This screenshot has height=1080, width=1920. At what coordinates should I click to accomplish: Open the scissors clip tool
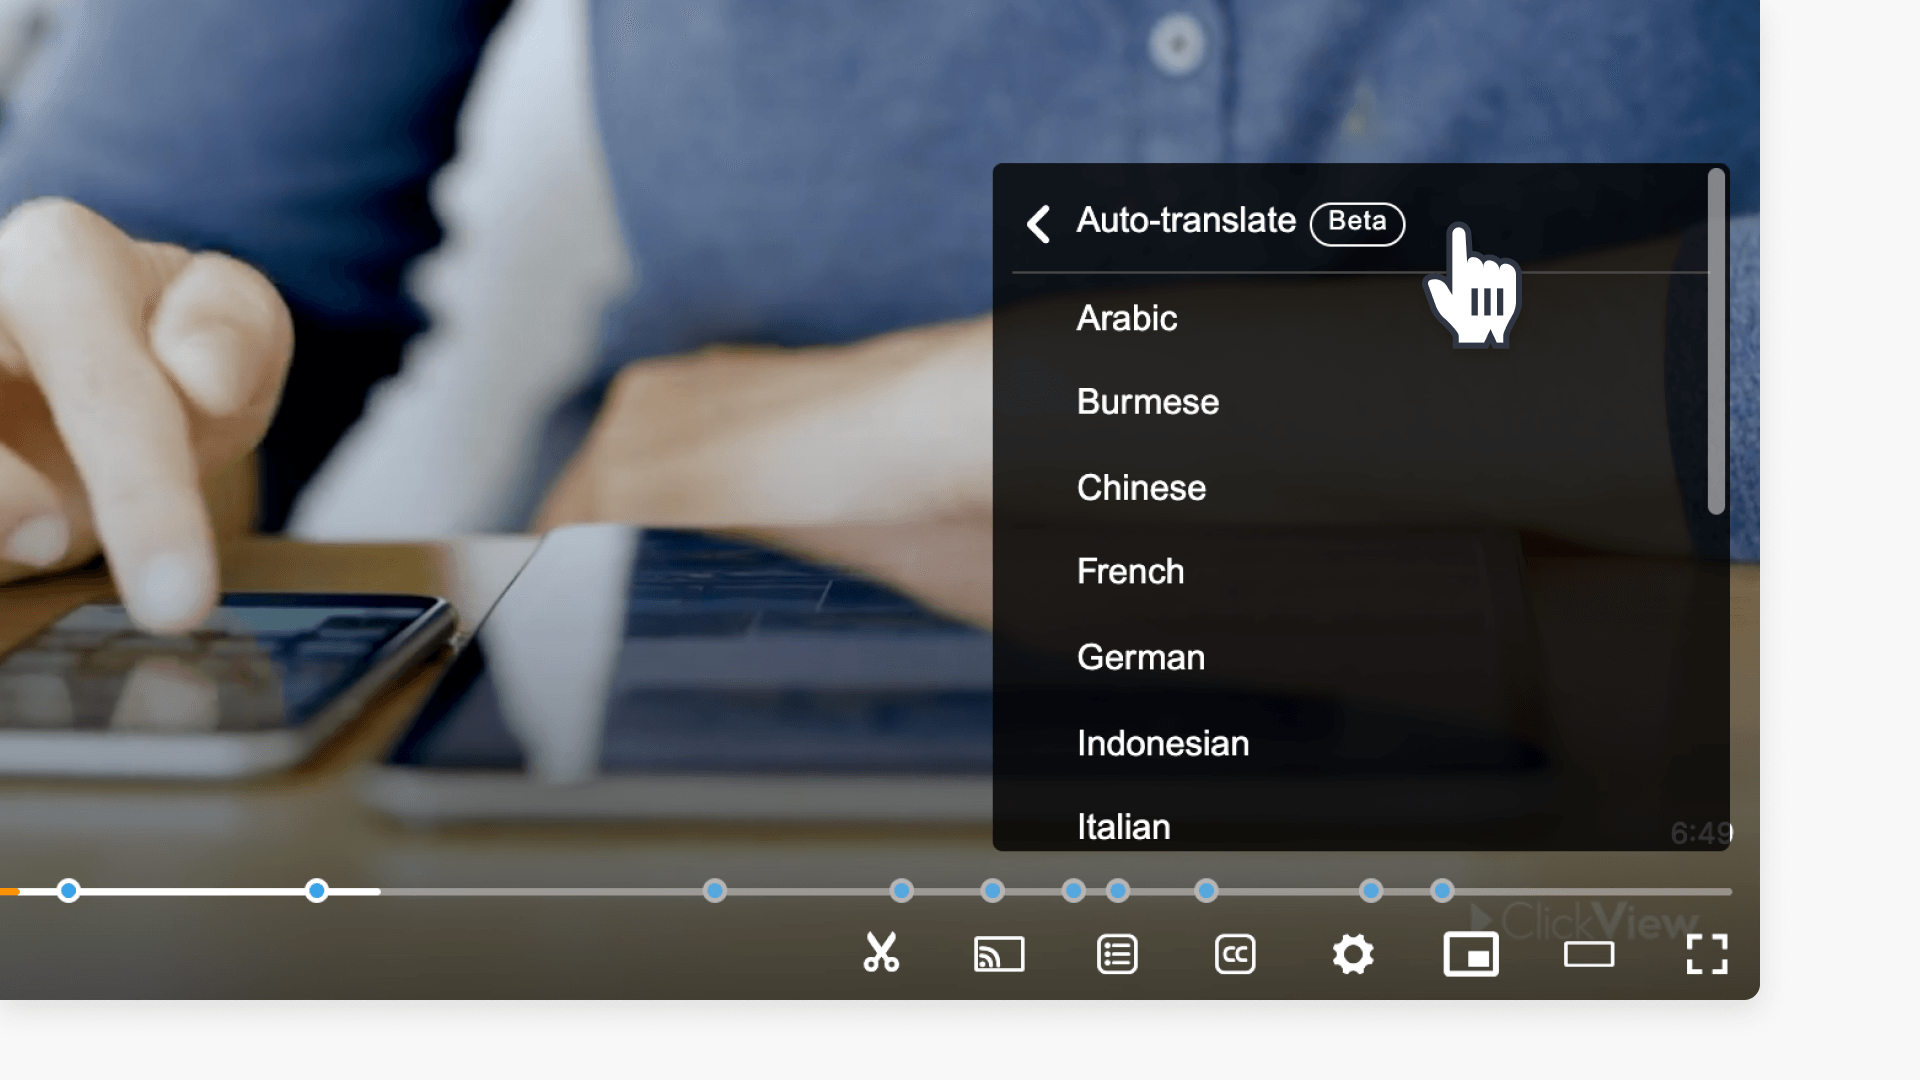click(881, 953)
